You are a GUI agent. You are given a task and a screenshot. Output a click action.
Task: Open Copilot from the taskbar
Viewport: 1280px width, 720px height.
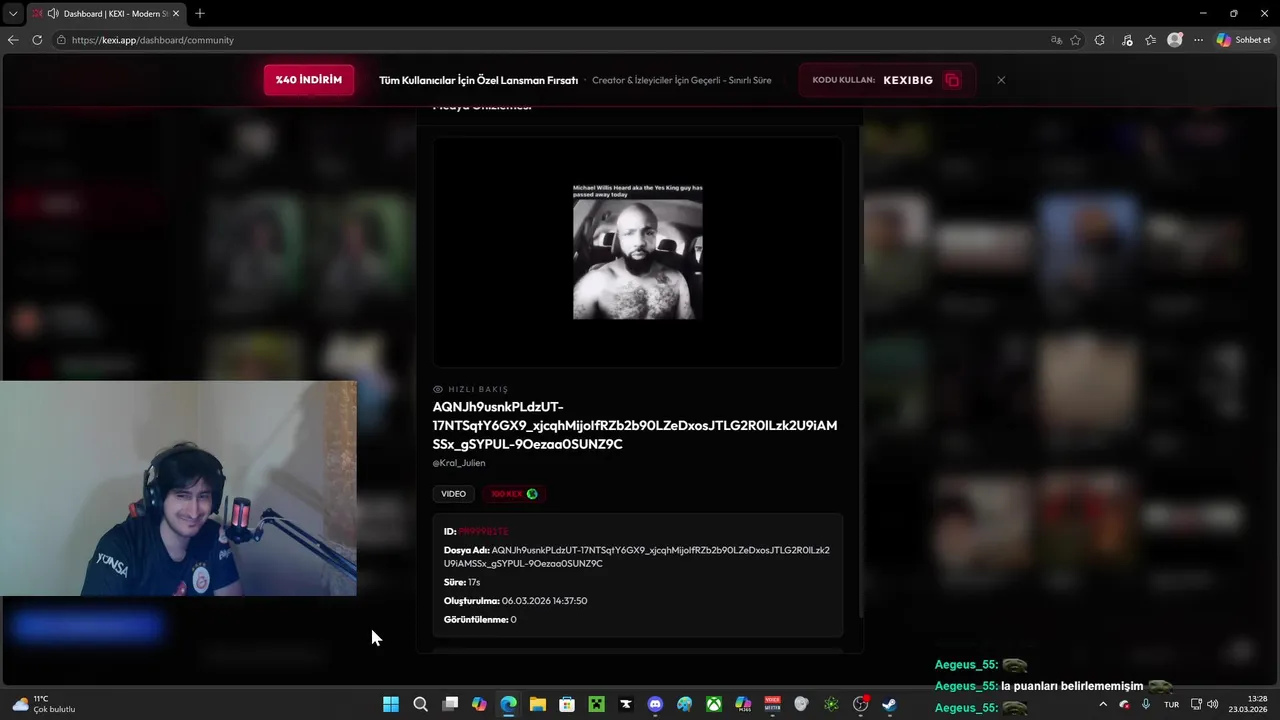tap(479, 704)
